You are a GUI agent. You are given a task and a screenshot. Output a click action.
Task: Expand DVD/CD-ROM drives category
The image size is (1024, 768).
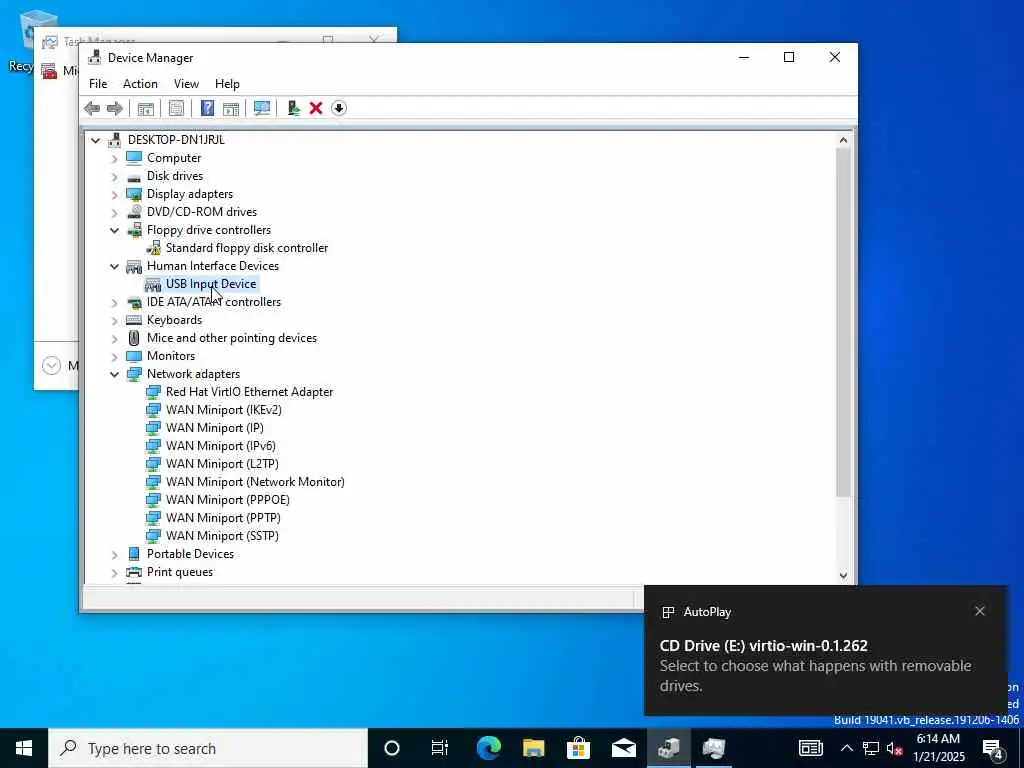tap(114, 213)
